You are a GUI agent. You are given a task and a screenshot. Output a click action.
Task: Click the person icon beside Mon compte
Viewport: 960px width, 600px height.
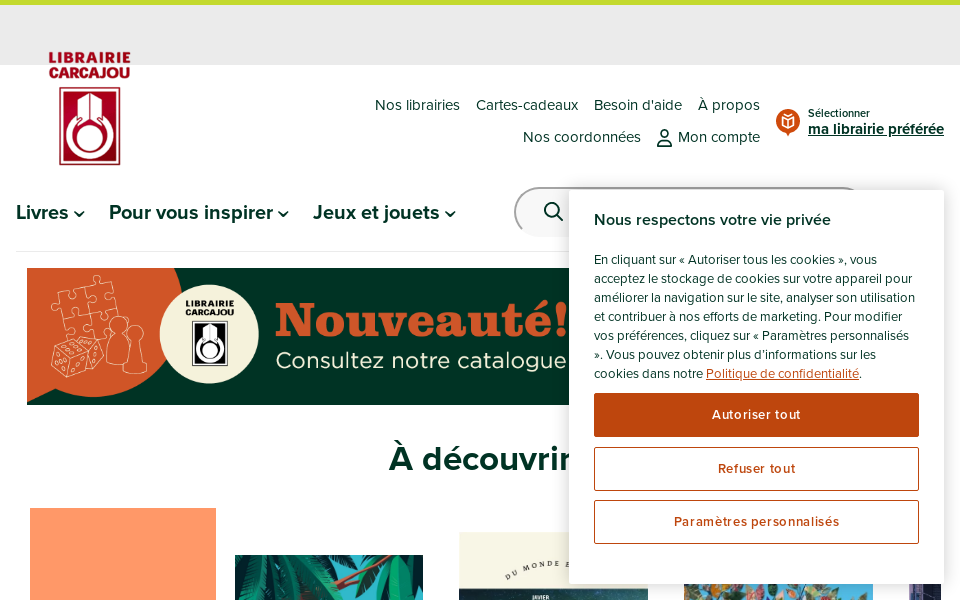click(x=664, y=138)
